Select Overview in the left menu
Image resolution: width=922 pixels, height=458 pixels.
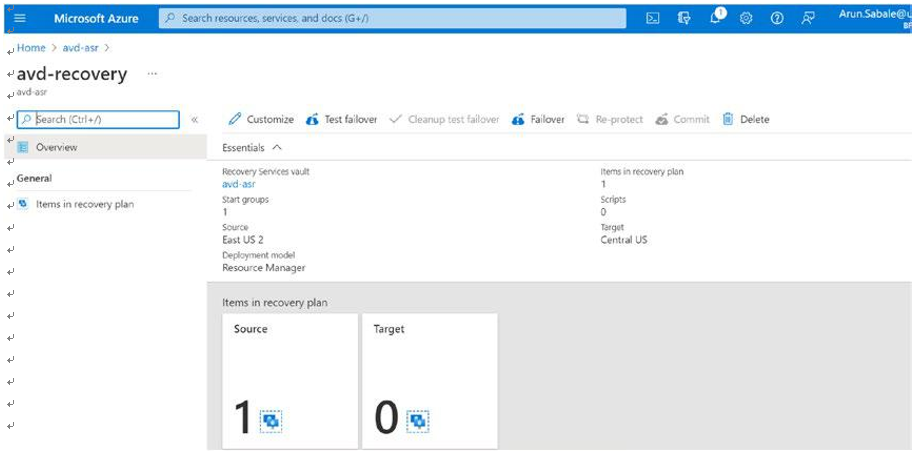tap(106, 147)
